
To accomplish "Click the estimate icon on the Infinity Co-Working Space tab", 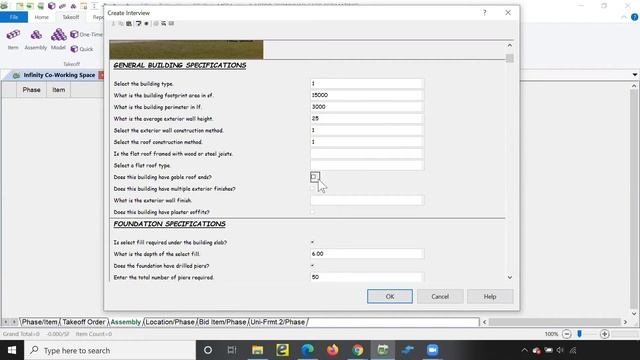I will (x=16, y=75).
